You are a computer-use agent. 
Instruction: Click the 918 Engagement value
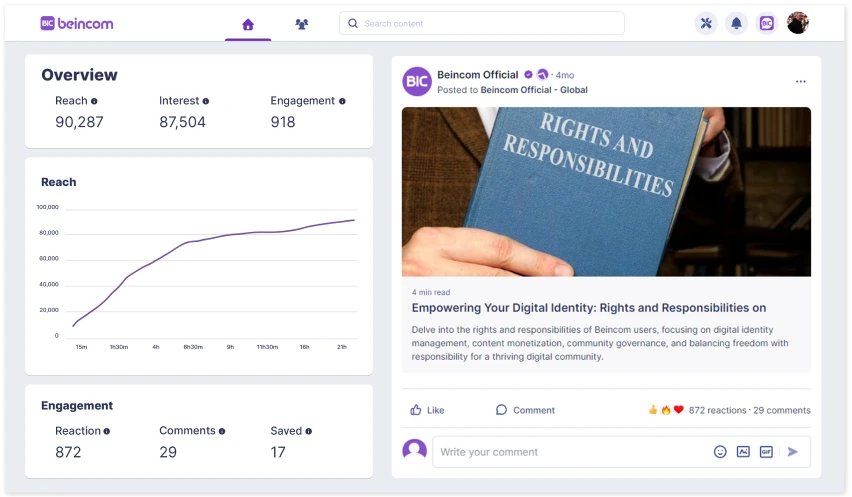coord(283,122)
